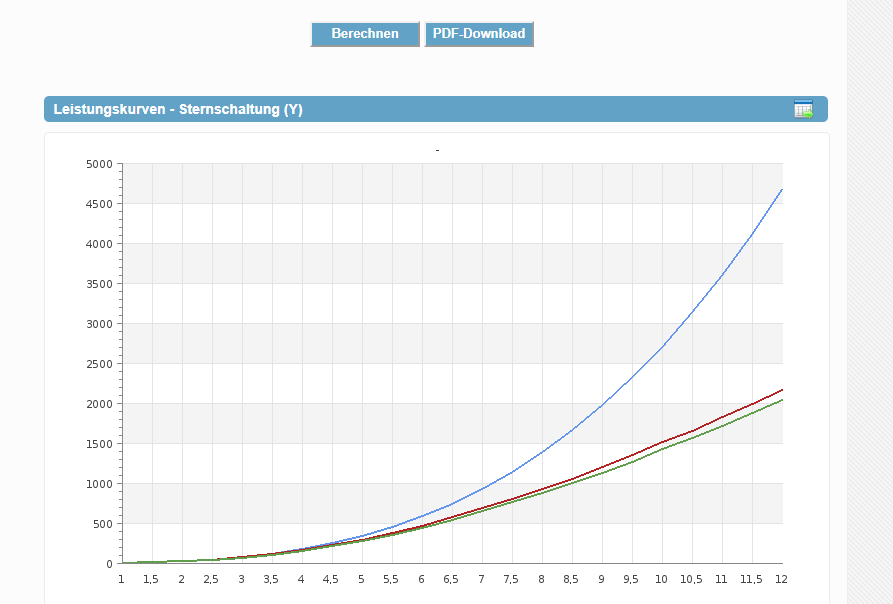Select the 4000 label on the y-axis
The width and height of the screenshot is (893, 604).
click(99, 244)
